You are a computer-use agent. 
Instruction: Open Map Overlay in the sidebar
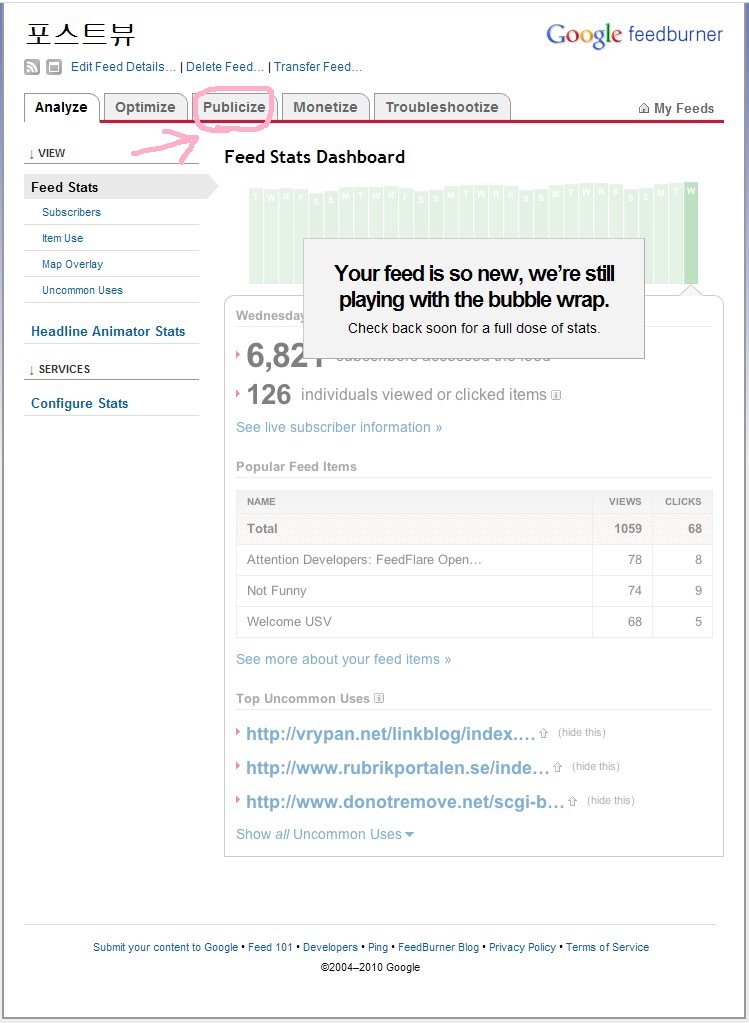click(x=72, y=264)
